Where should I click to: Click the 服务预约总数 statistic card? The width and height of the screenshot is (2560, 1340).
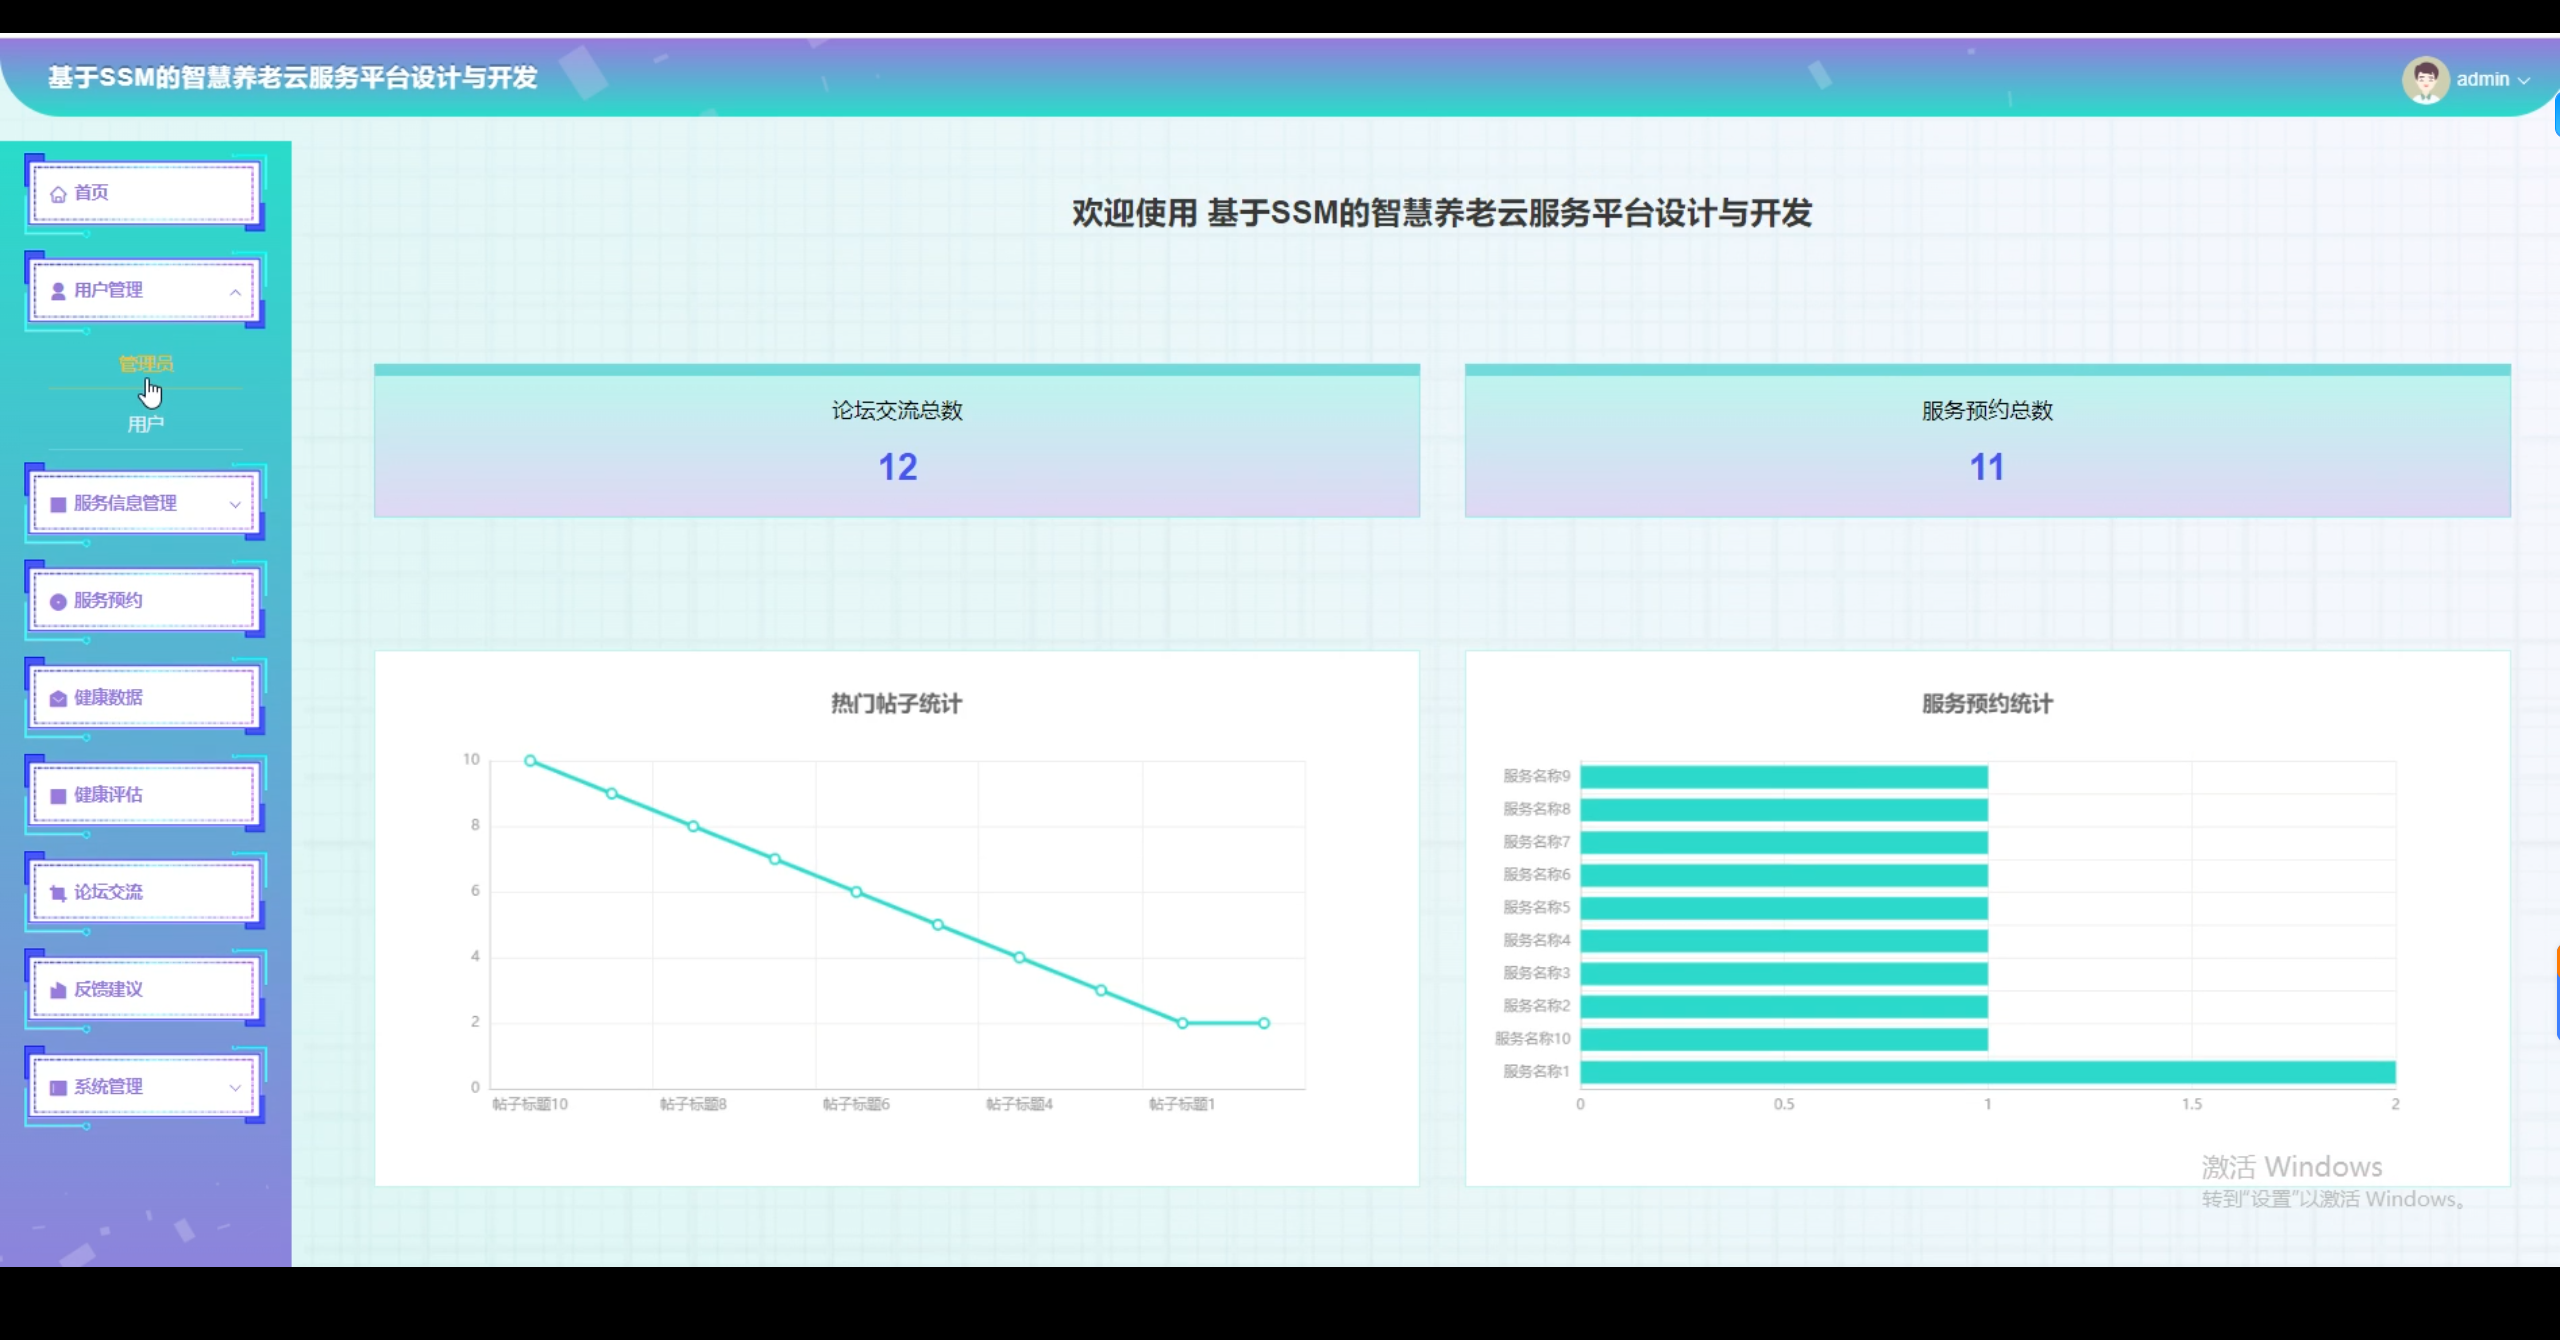(x=1985, y=440)
